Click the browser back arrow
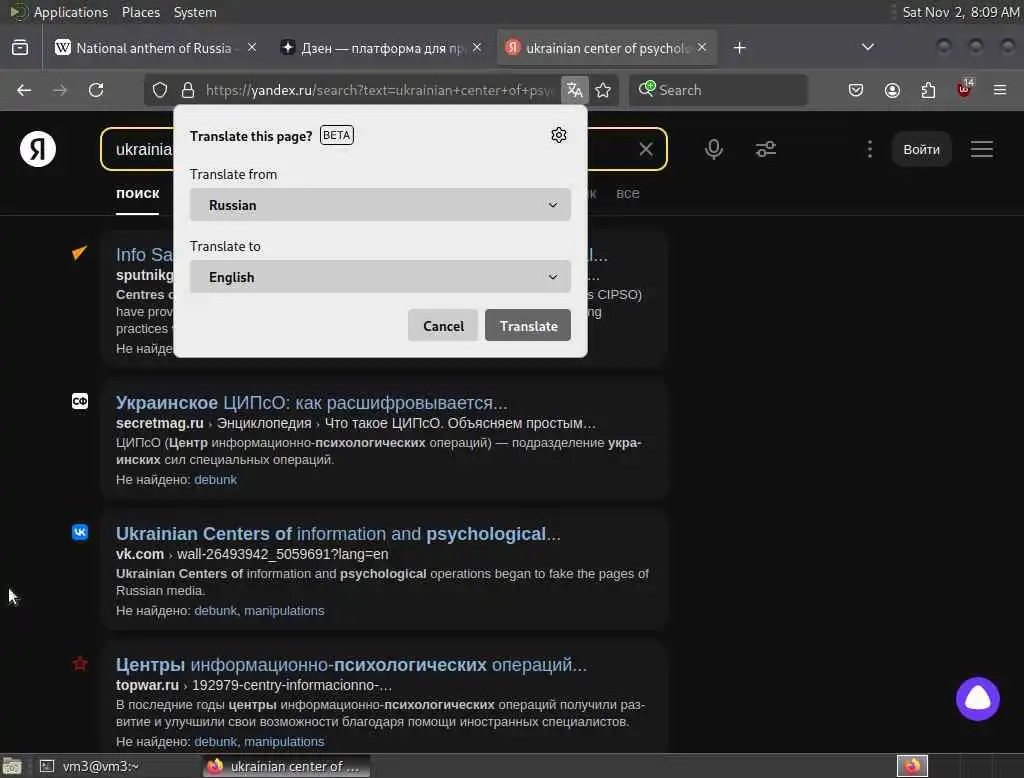 (24, 90)
